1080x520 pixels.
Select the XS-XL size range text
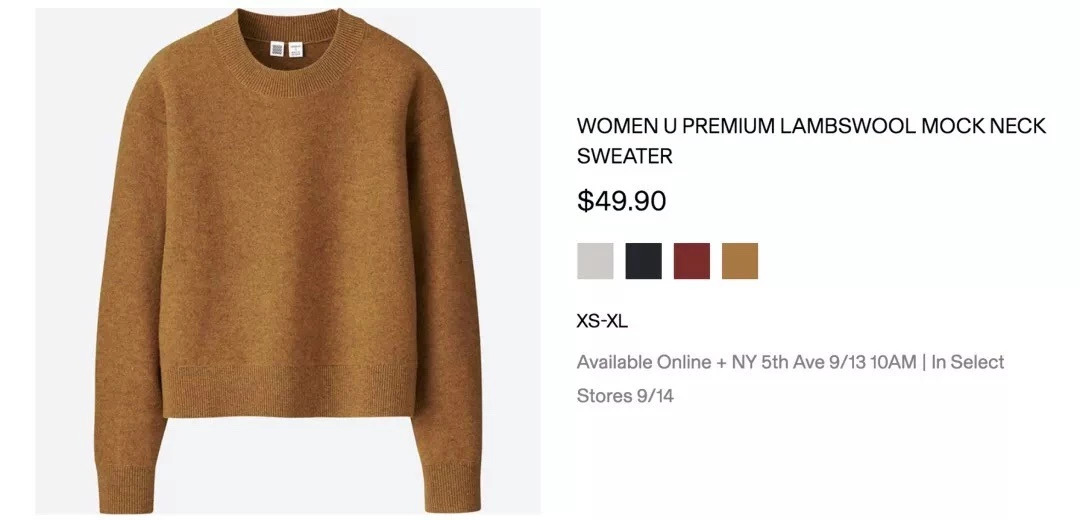[602, 322]
